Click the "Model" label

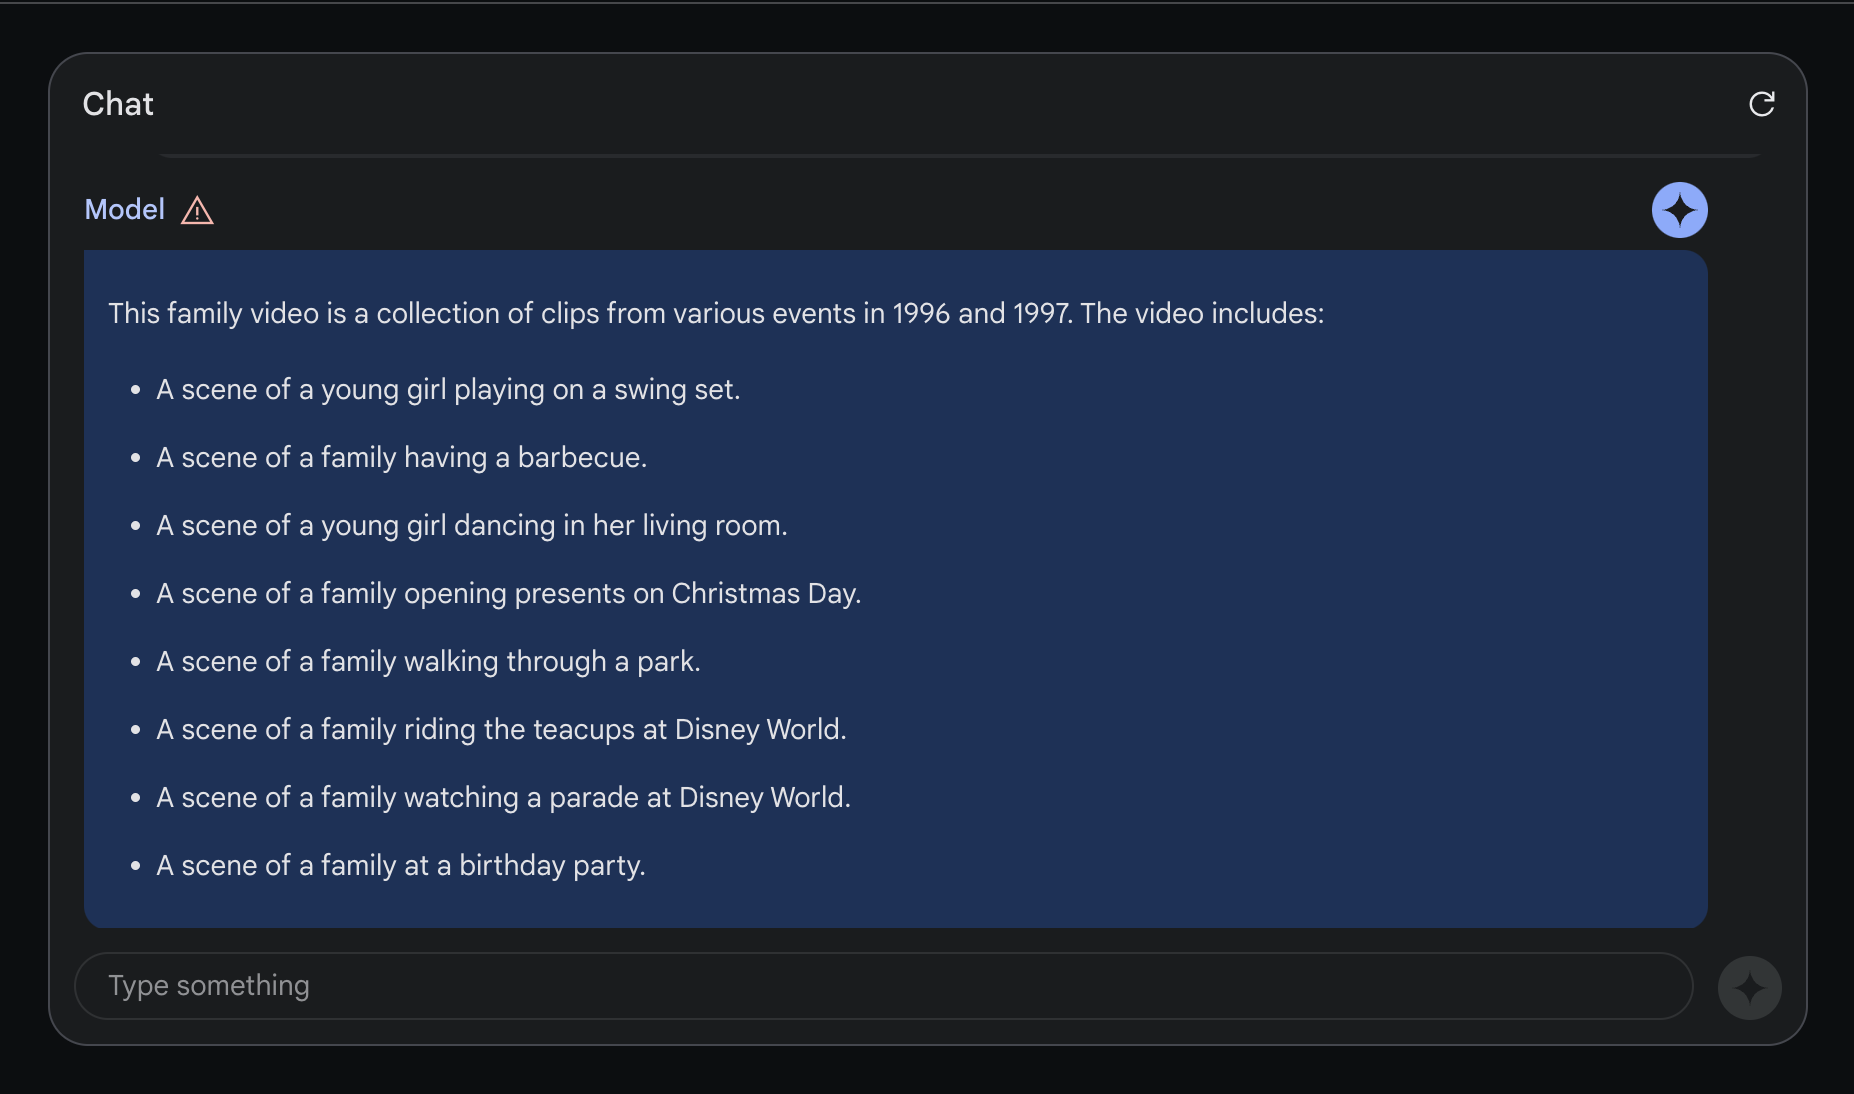pyautogui.click(x=124, y=210)
